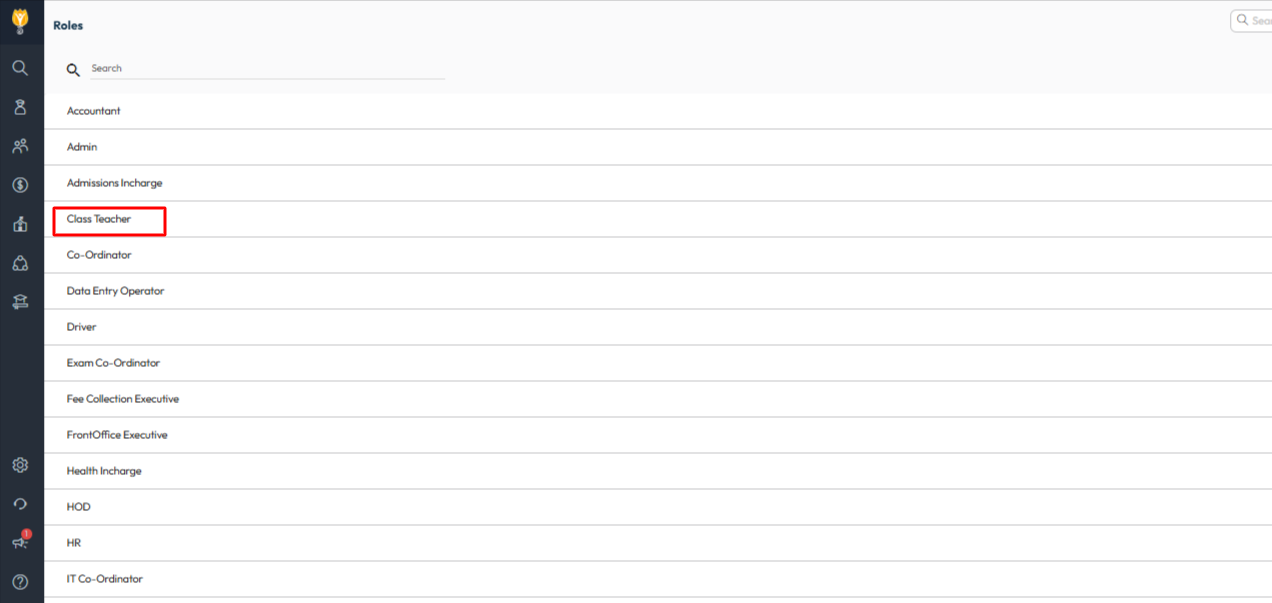Select the IT Co-Ordinator role
1272x603 pixels.
105,579
